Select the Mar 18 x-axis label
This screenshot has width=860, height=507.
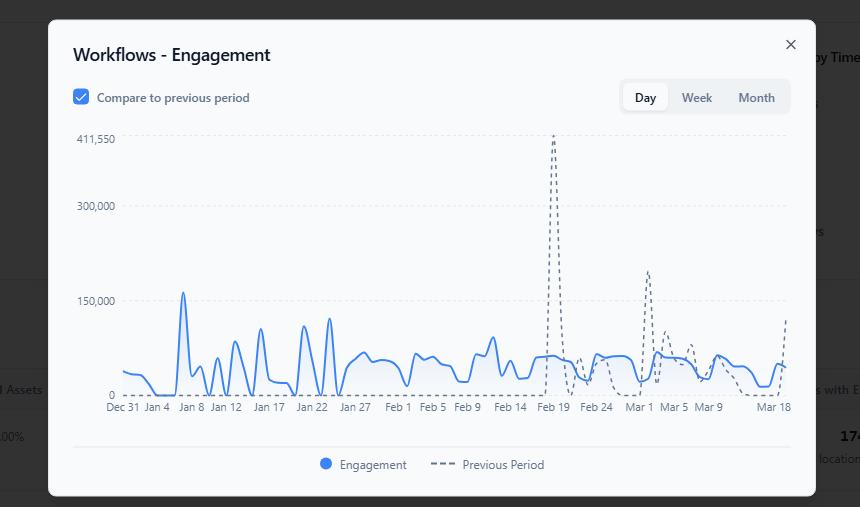click(x=774, y=407)
